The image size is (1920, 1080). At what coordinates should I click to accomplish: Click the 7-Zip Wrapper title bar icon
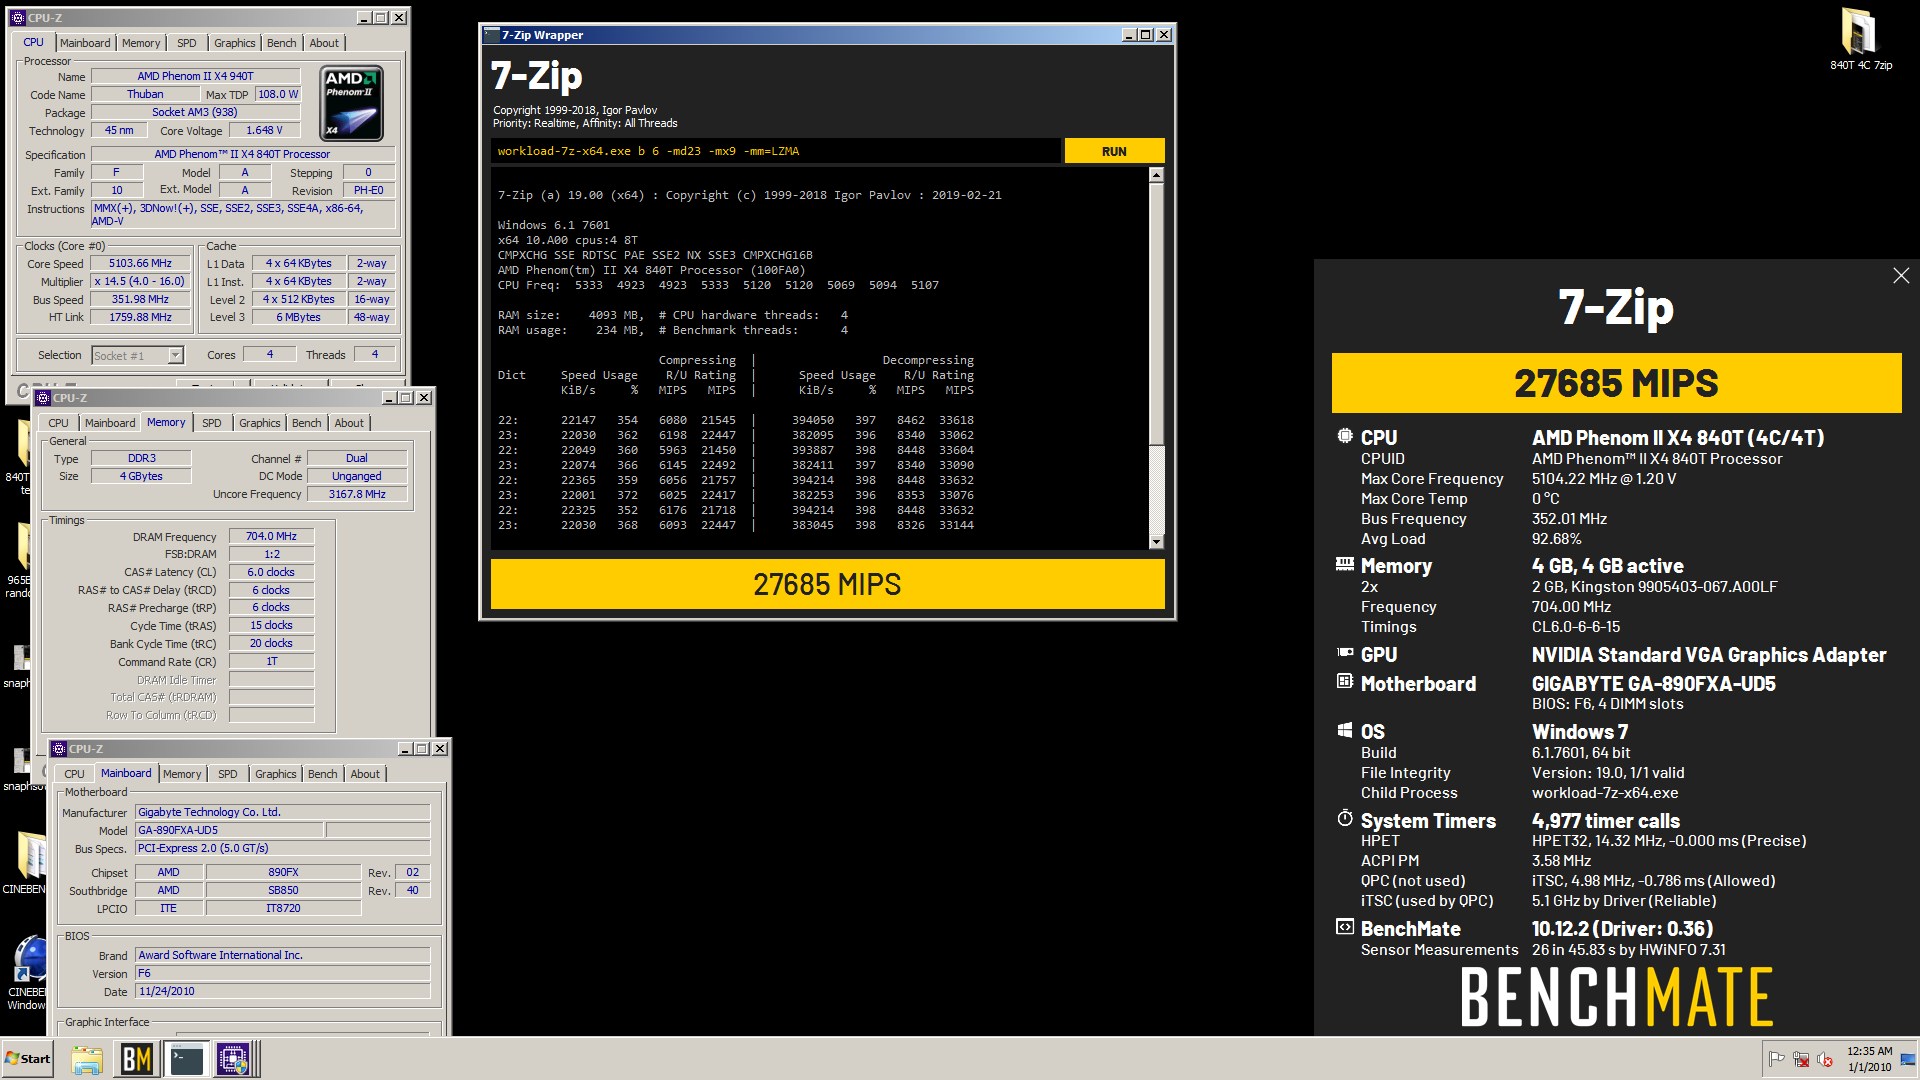click(491, 35)
